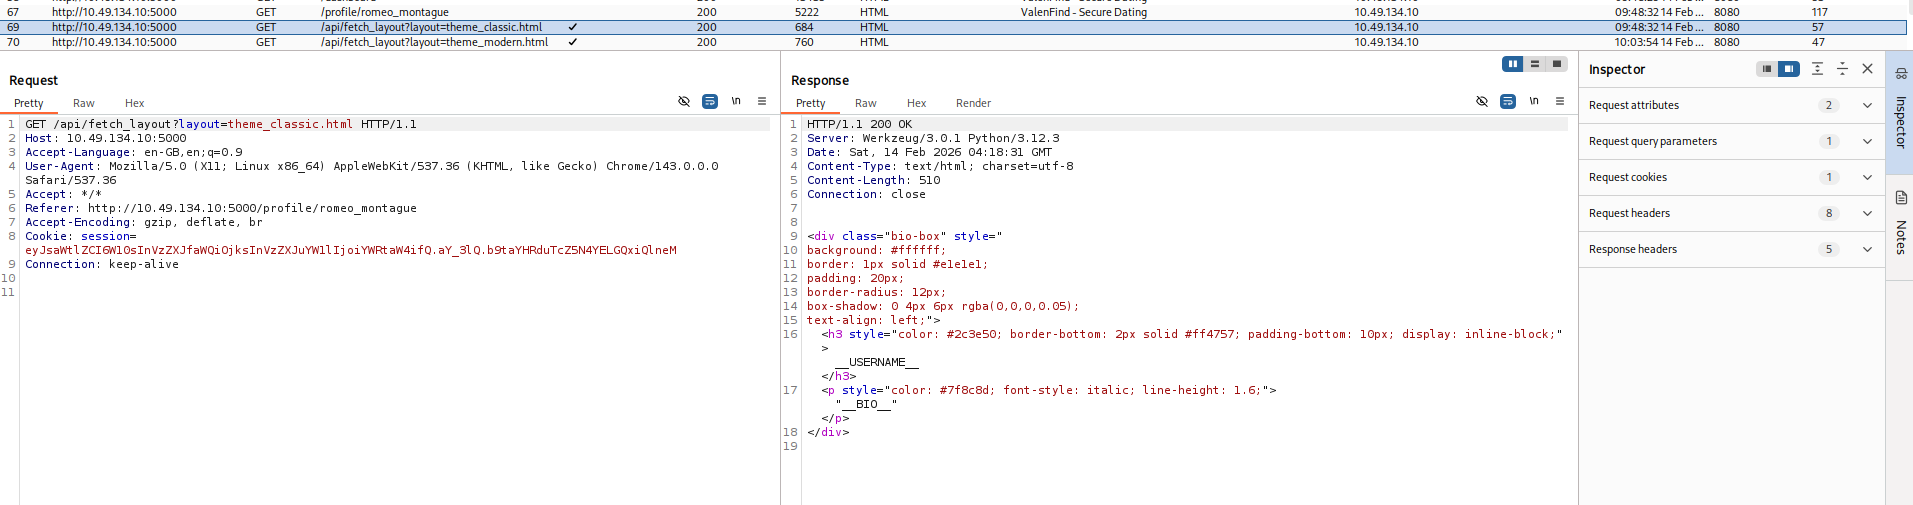Switch Response view to Raw tab

click(866, 103)
